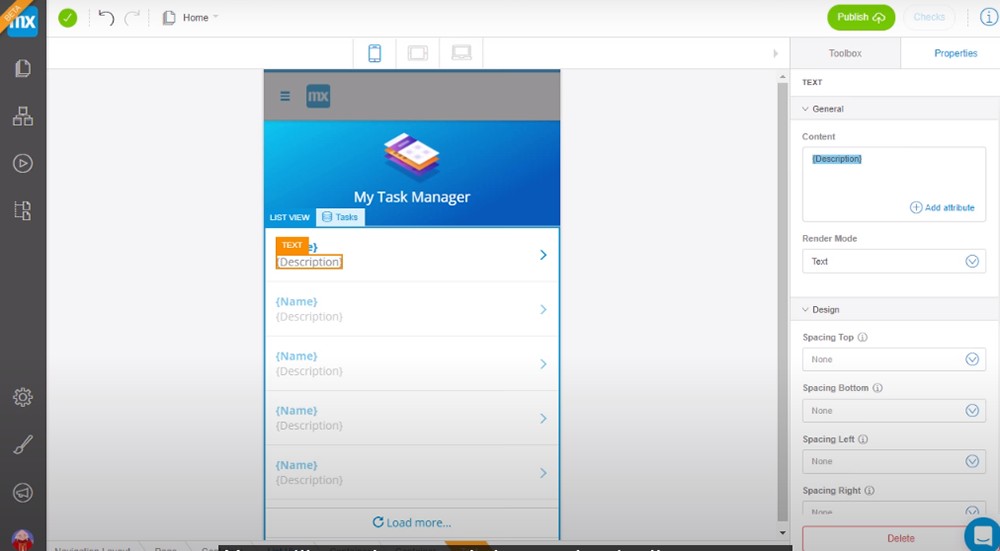Click the Content text field

893,180
